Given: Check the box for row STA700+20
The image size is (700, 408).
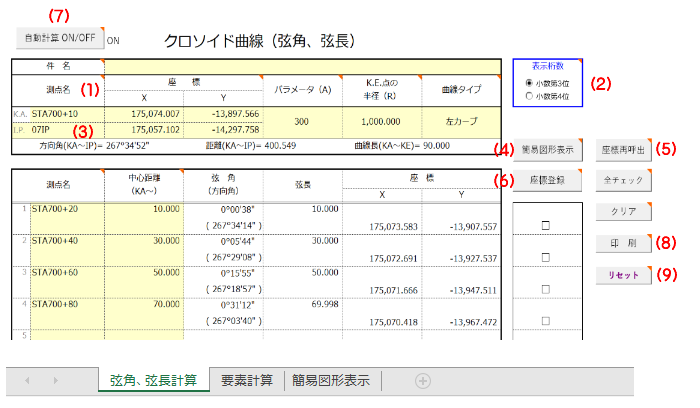Looking at the screenshot, I should point(545,226).
